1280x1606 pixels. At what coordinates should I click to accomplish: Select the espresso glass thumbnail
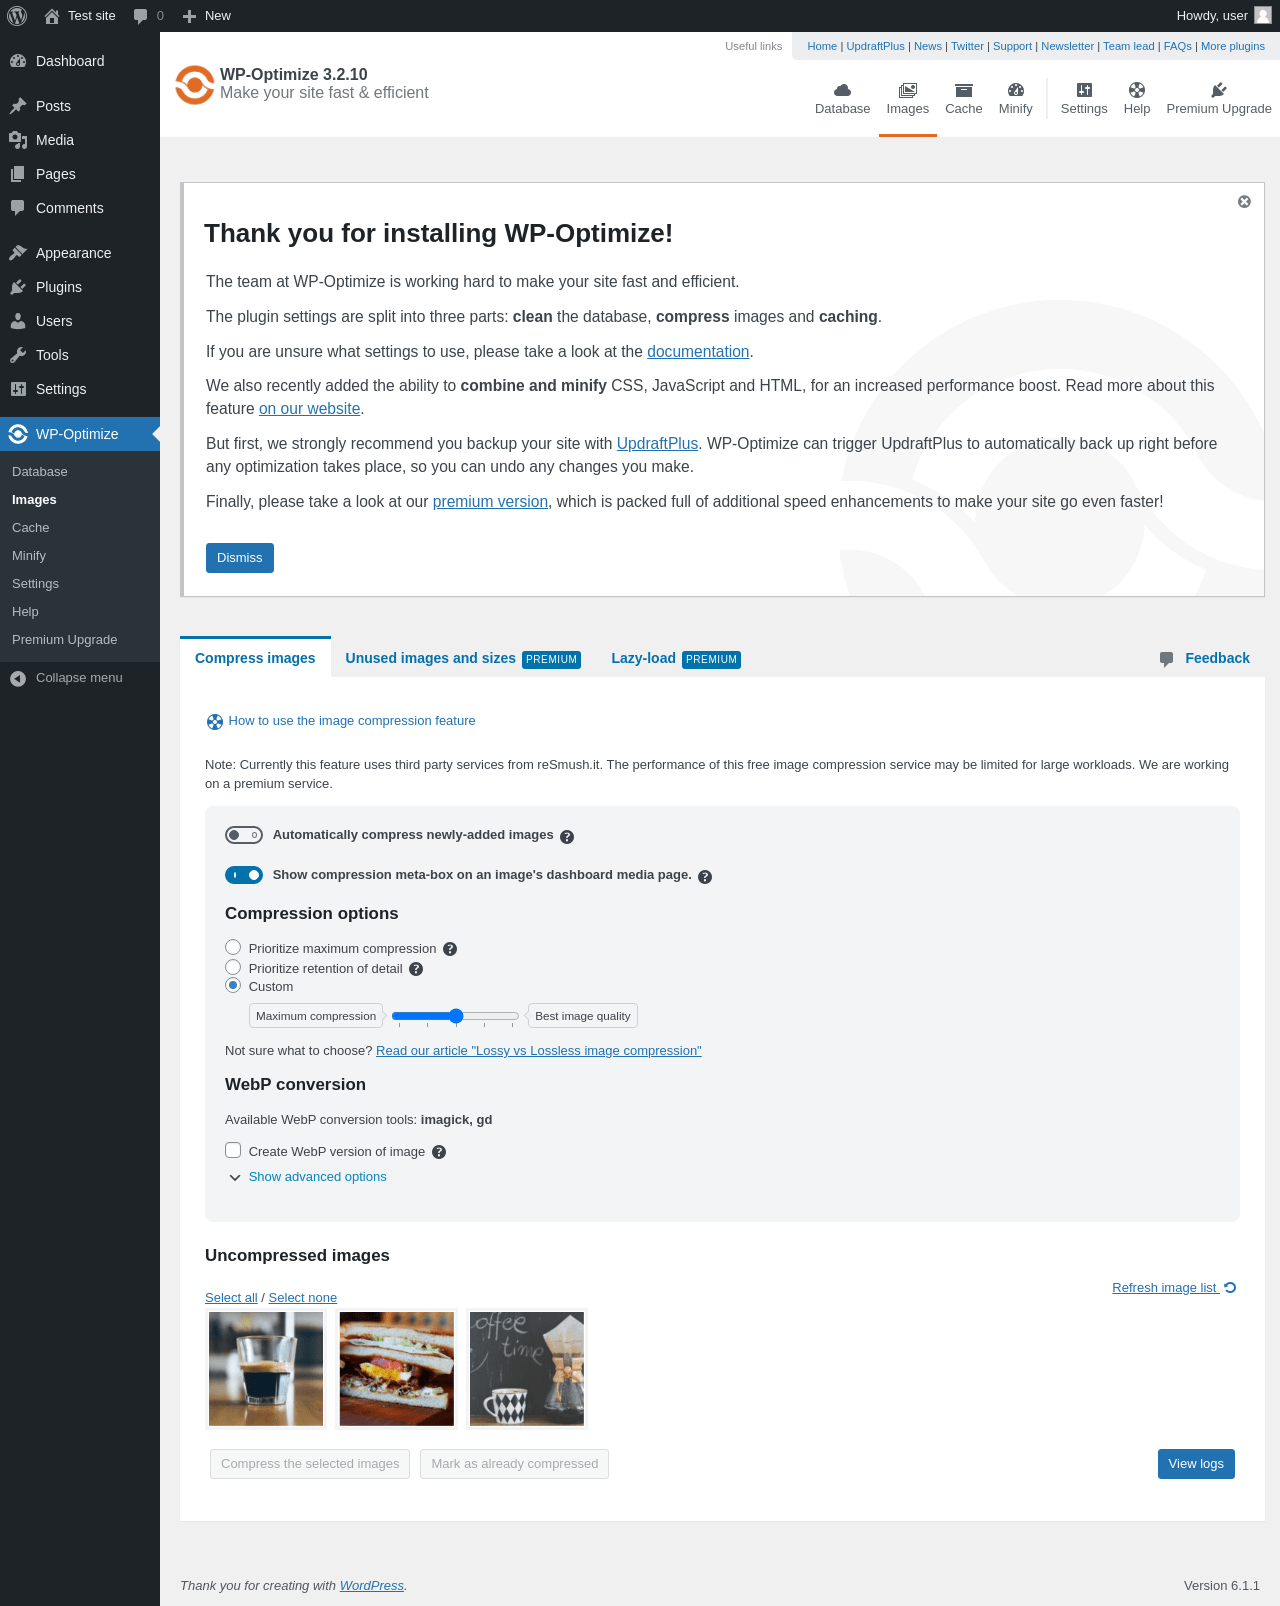tap(266, 1369)
